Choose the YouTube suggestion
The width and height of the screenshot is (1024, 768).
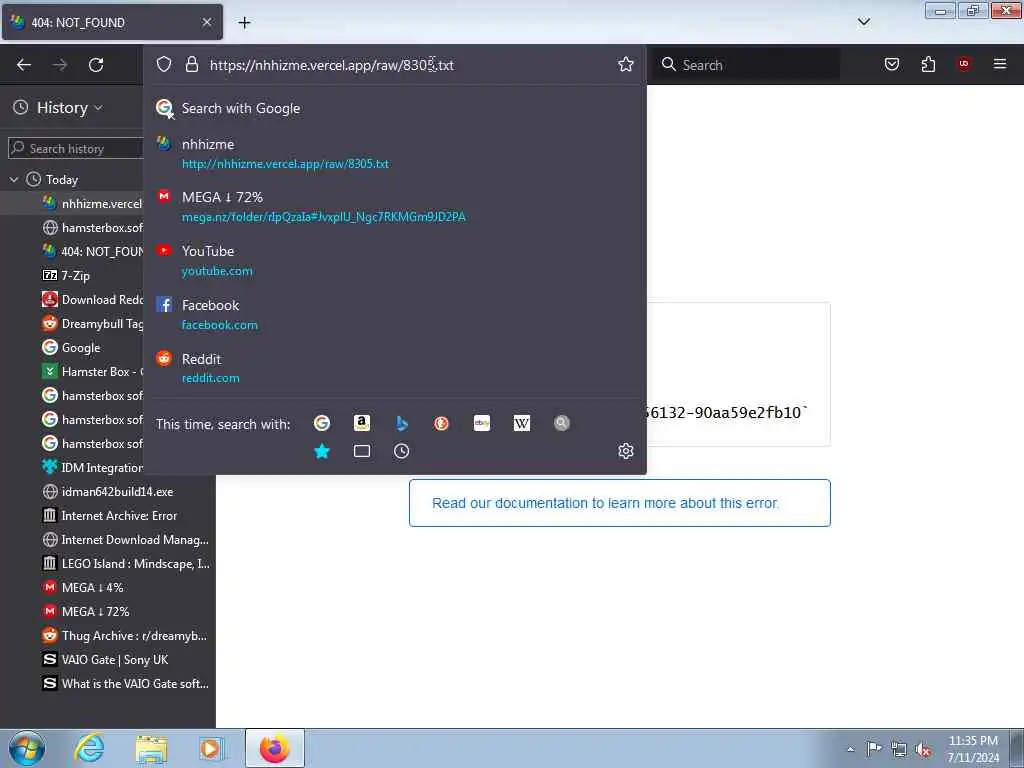click(x=394, y=261)
